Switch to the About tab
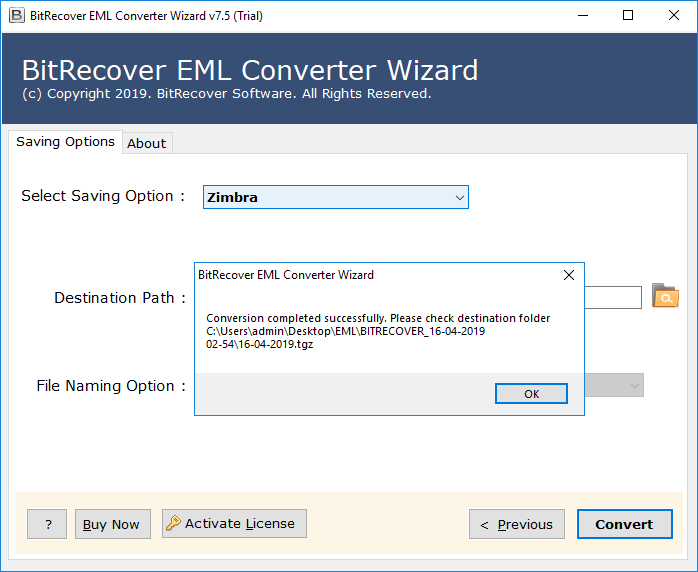Image resolution: width=698 pixels, height=572 pixels. (146, 143)
